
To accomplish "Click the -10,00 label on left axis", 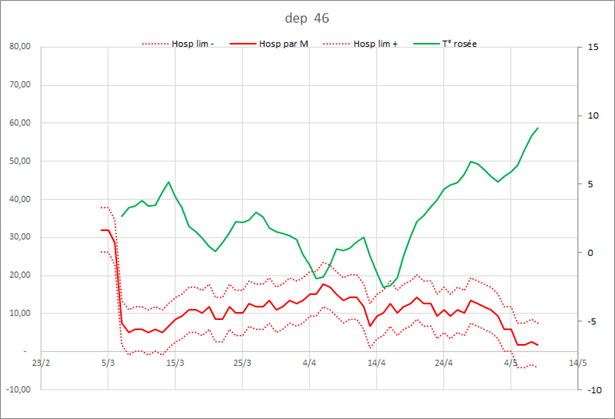I will (x=19, y=390).
